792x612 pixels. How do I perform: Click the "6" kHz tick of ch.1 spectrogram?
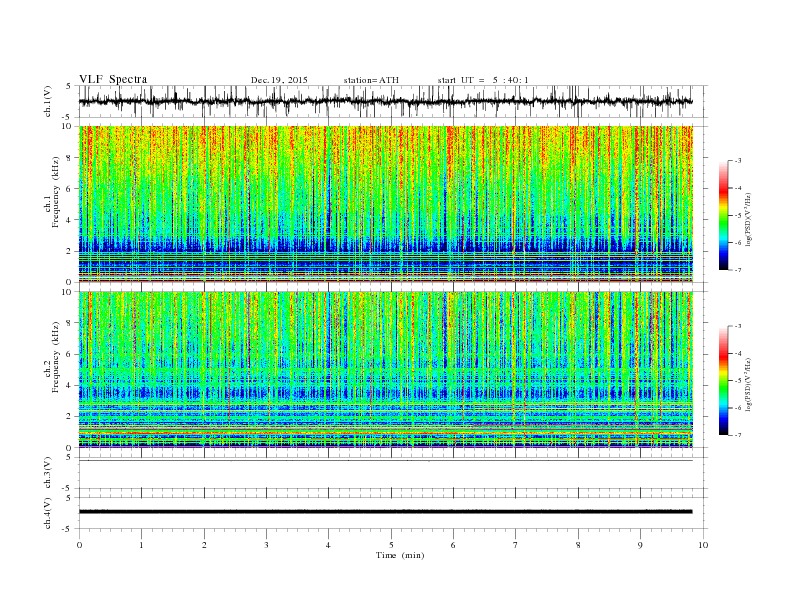click(x=70, y=189)
